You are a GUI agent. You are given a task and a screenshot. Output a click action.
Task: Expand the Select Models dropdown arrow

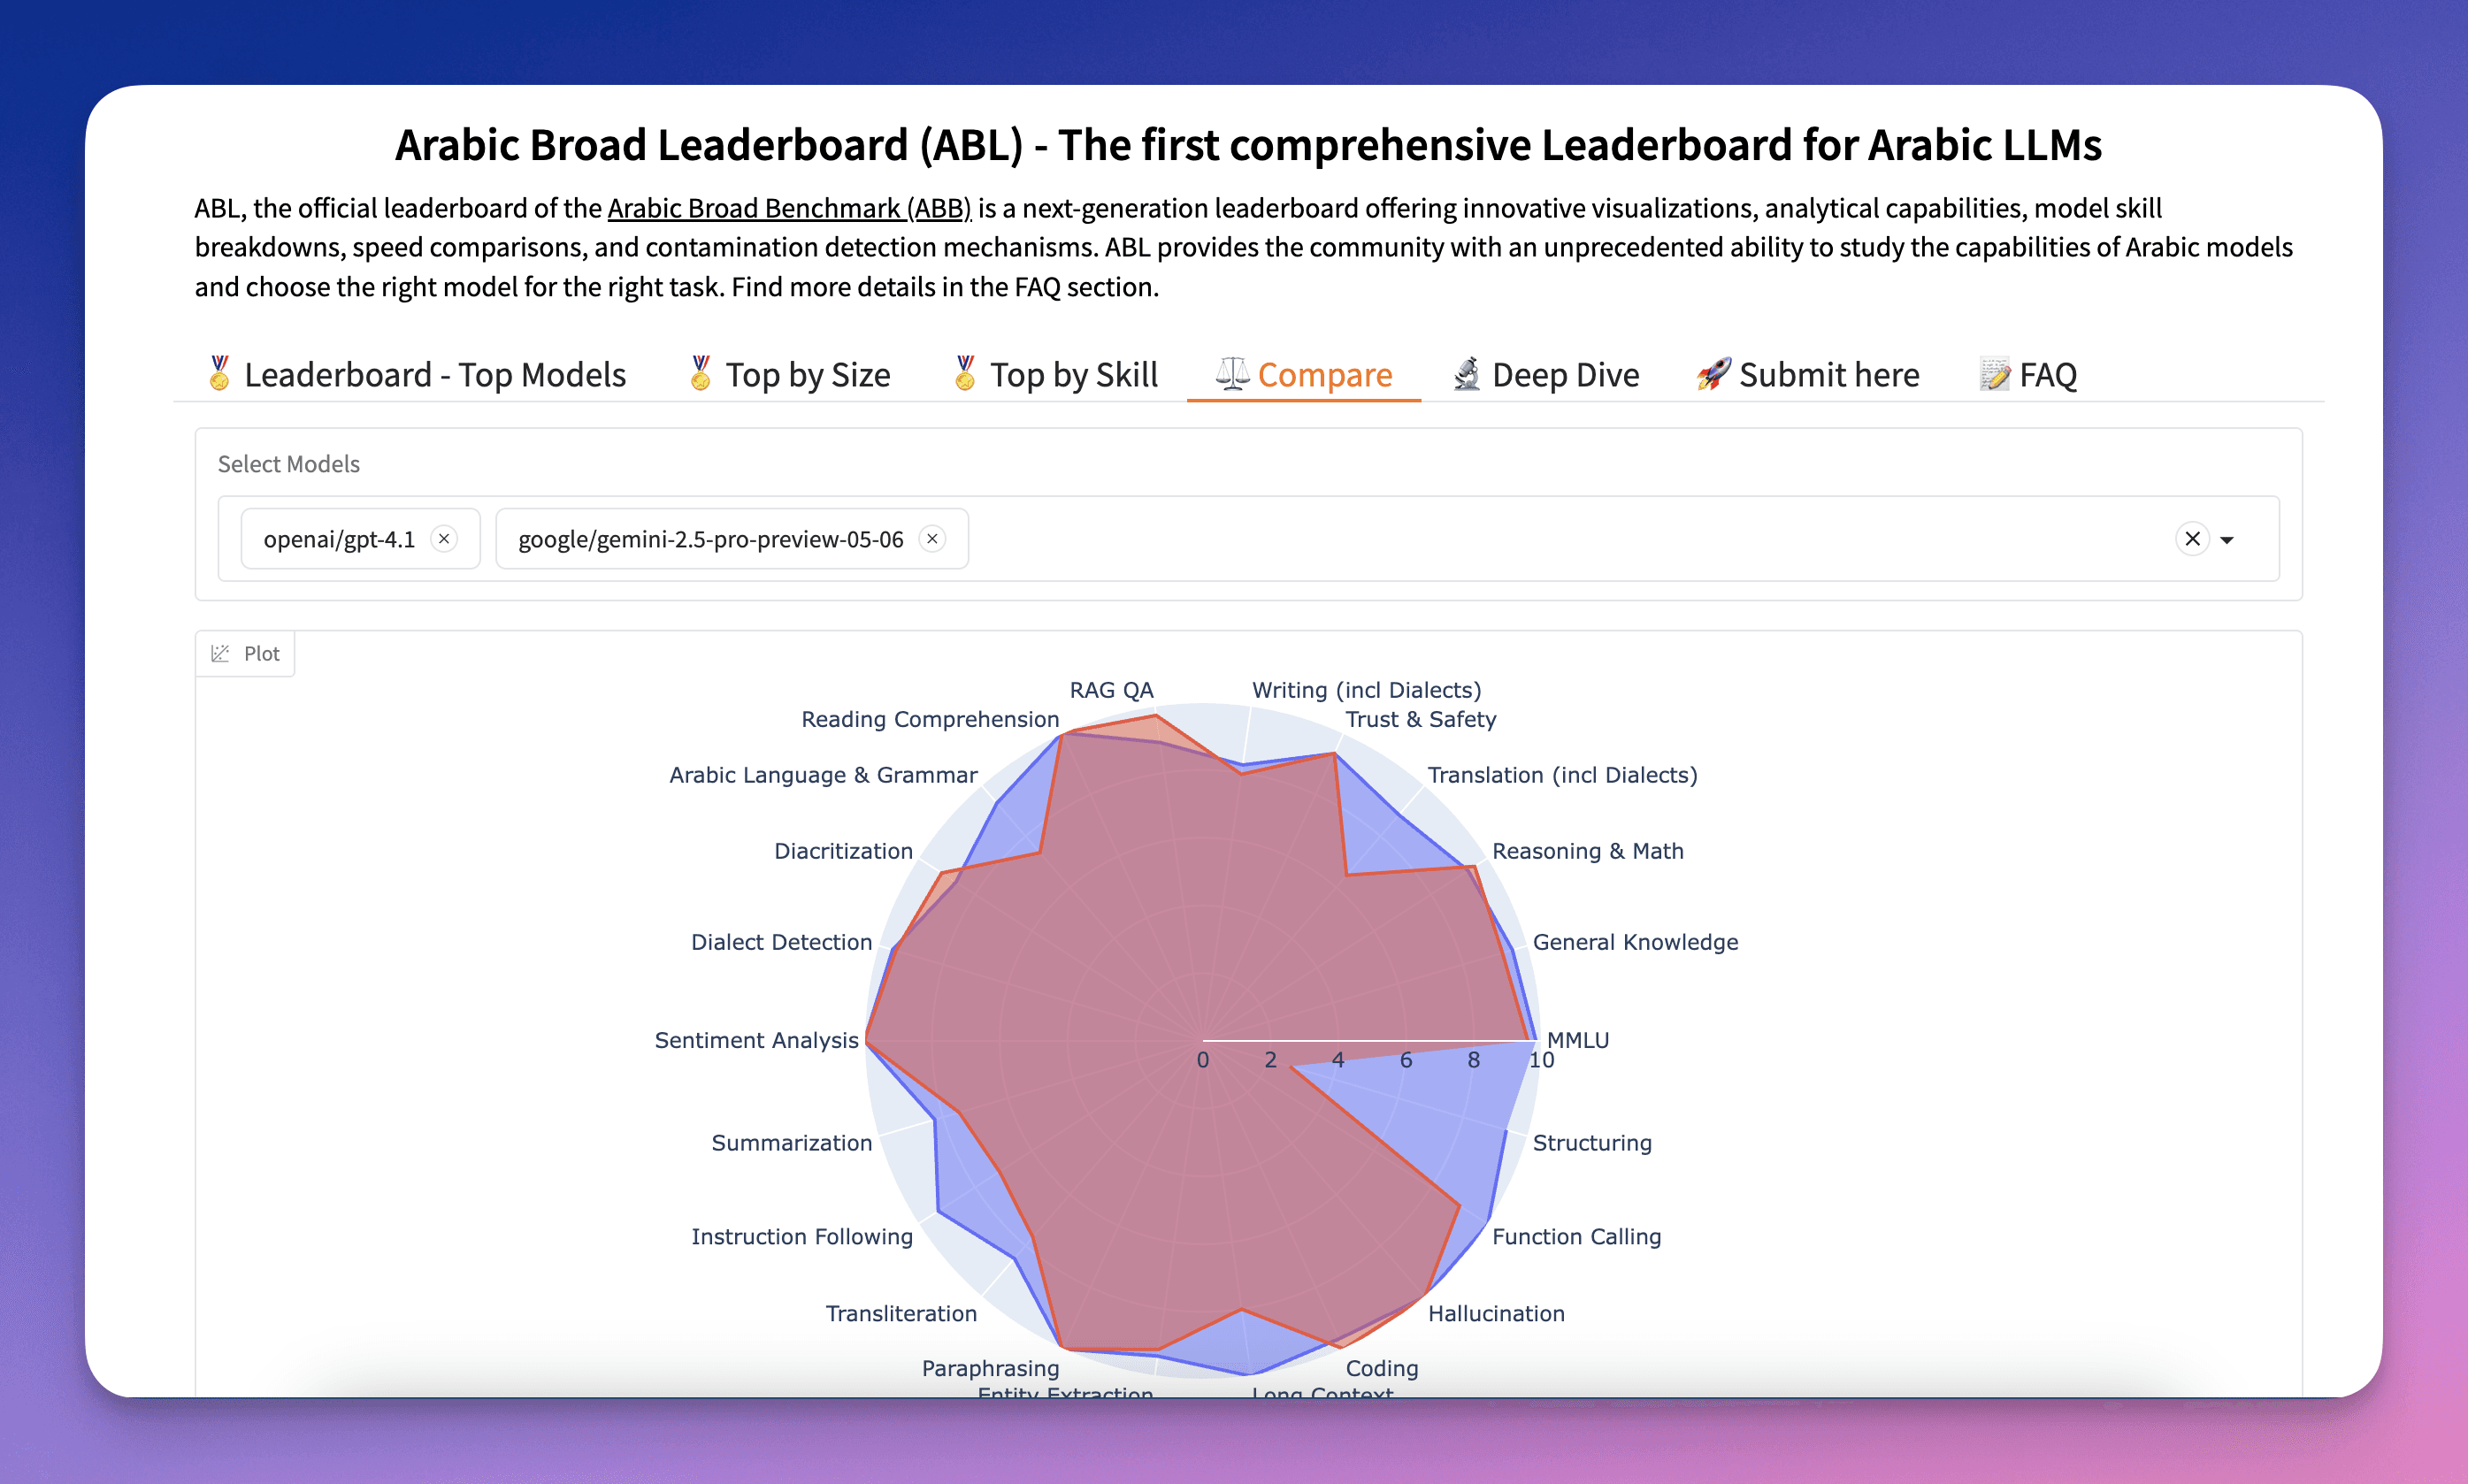click(2227, 540)
